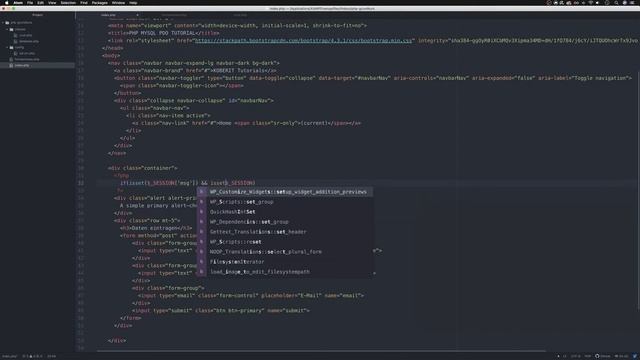Open the Atom application menu

click(x=18, y=2)
